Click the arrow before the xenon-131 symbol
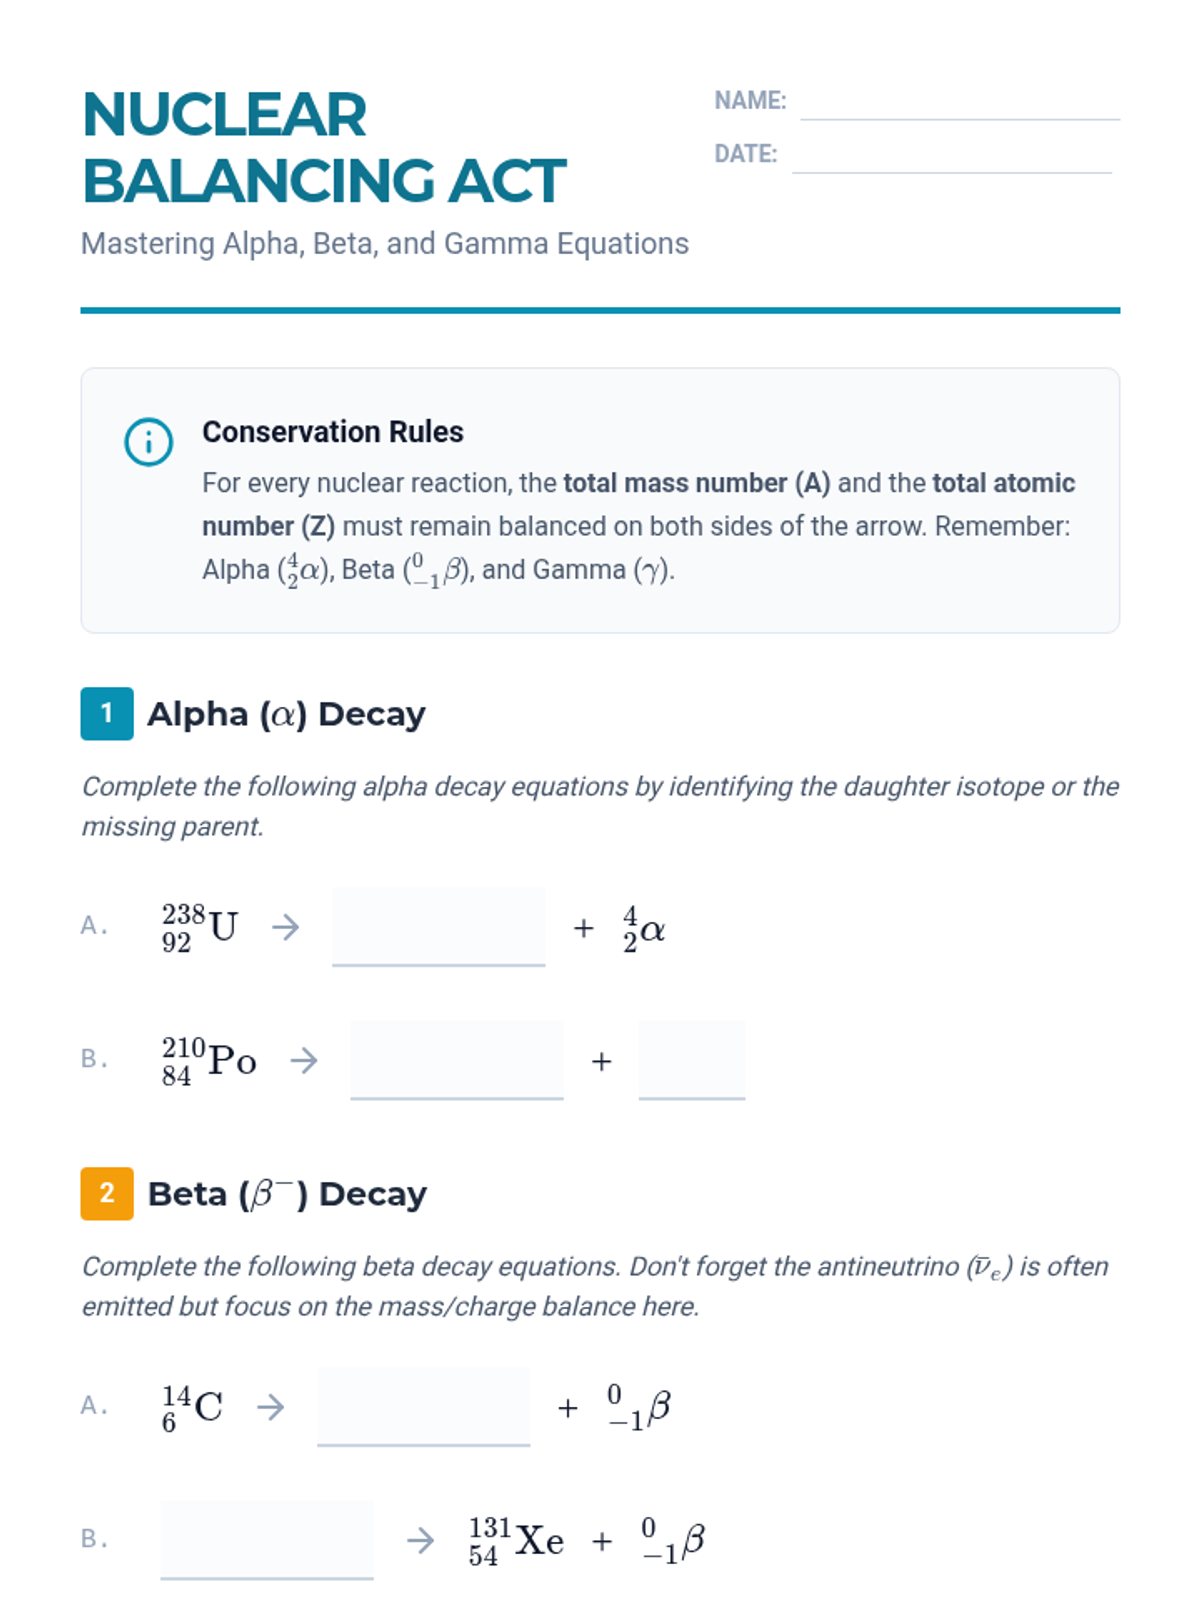 (421, 1540)
